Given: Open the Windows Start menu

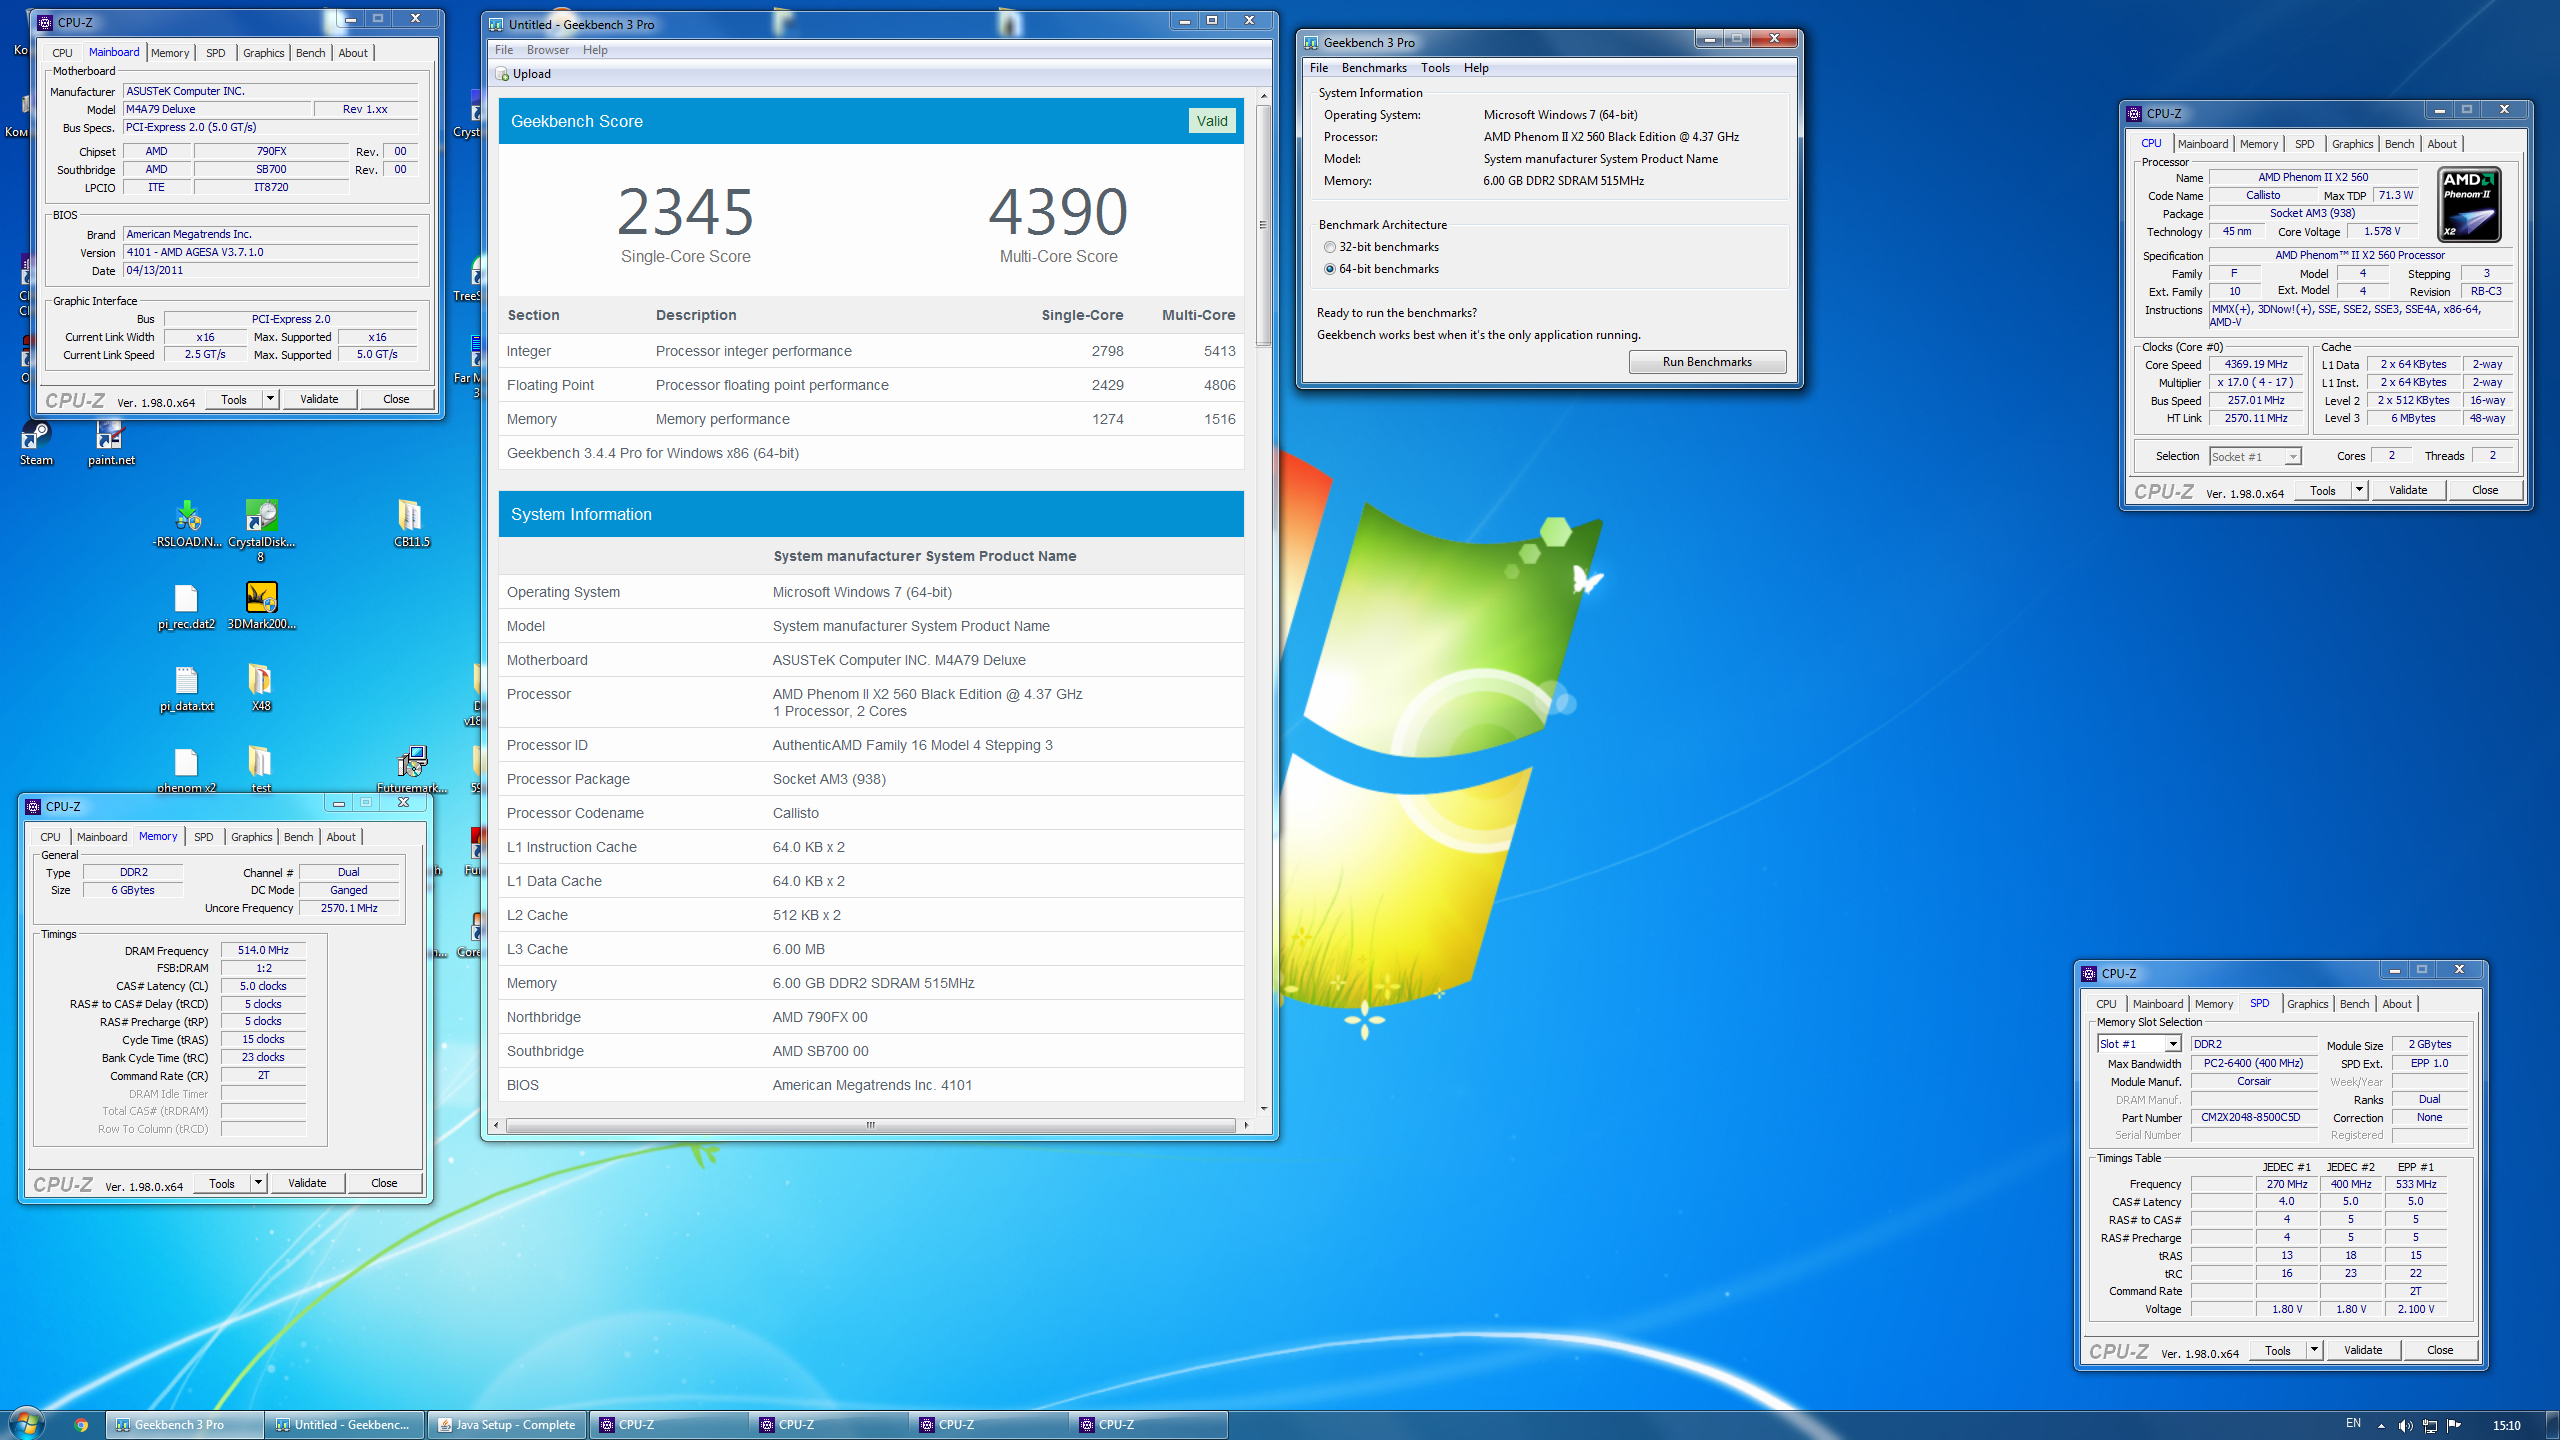Looking at the screenshot, I should [27, 1424].
